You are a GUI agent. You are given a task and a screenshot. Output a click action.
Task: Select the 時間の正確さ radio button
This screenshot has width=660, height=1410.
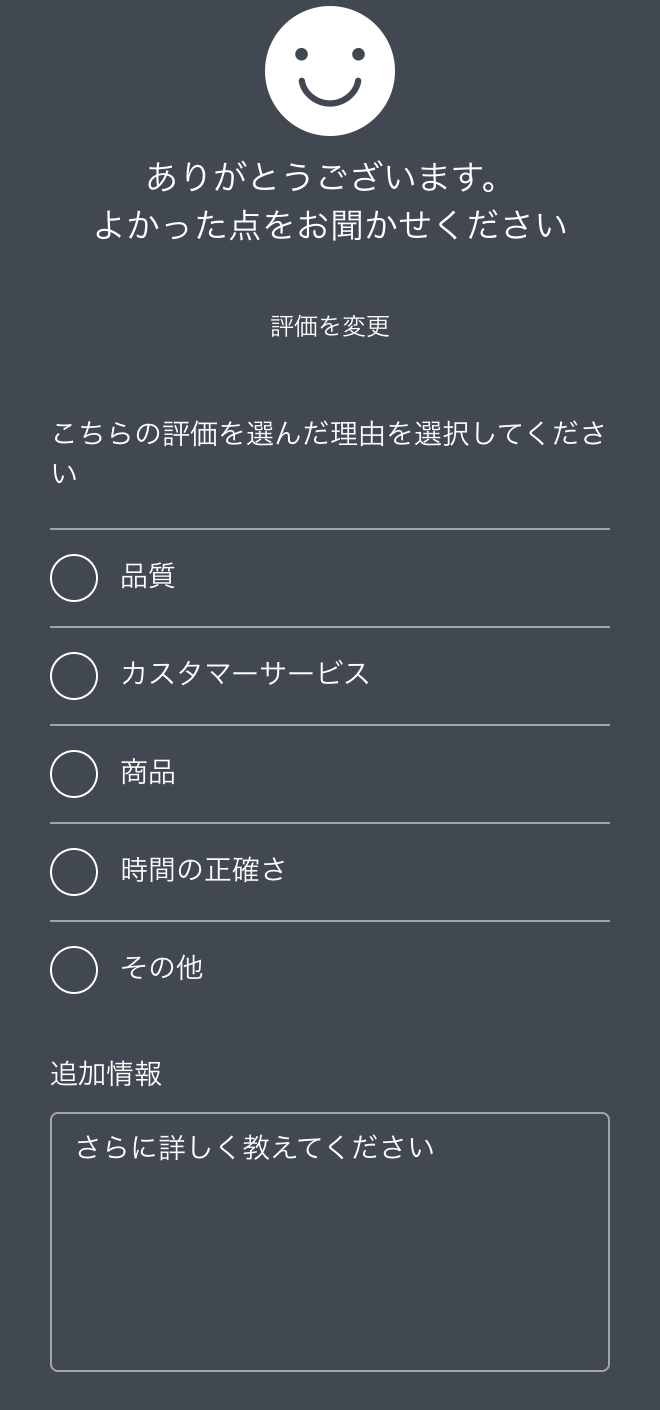click(73, 871)
